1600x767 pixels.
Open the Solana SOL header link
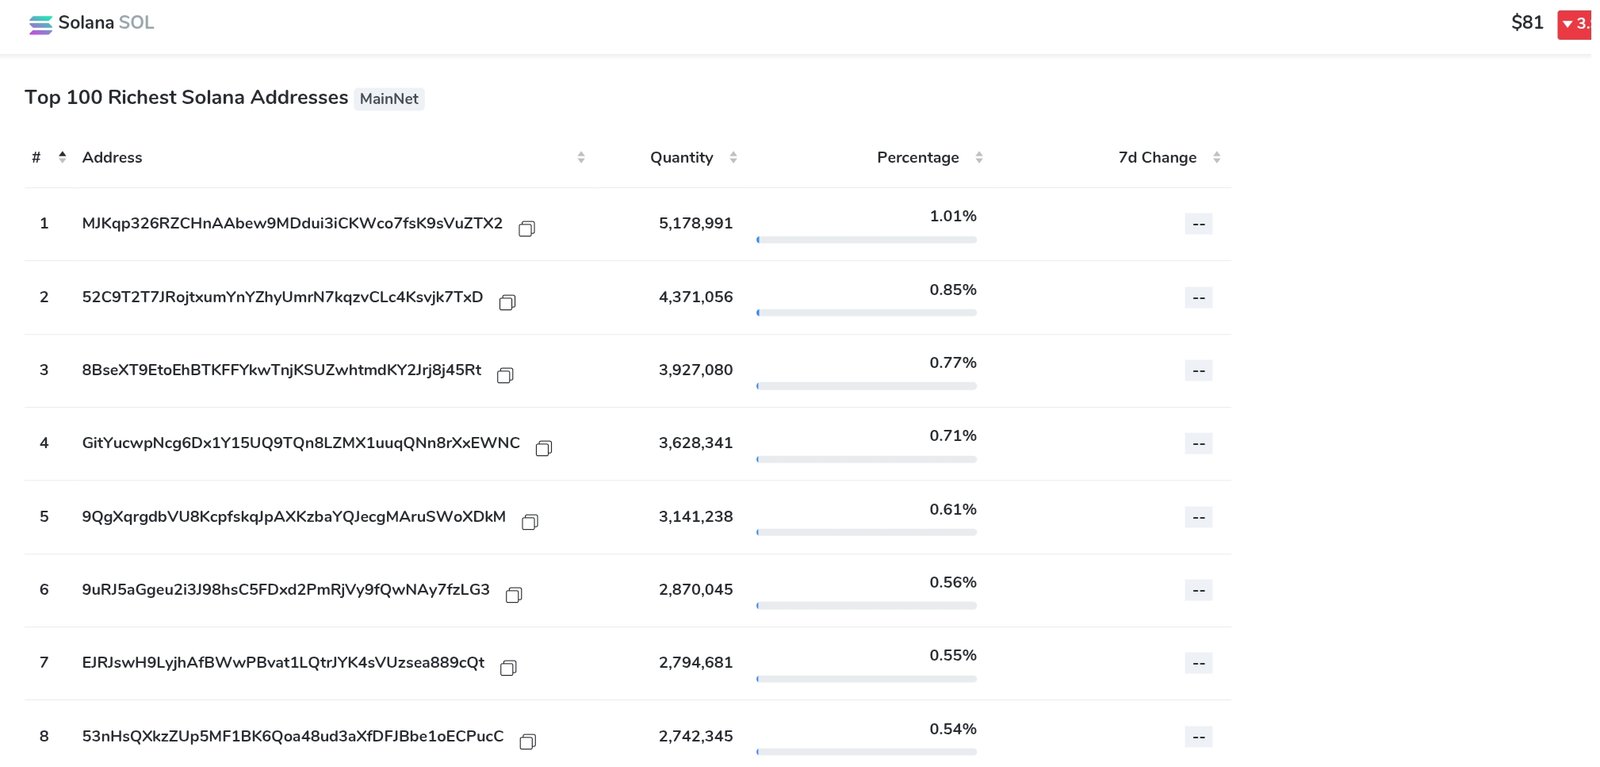pos(106,23)
